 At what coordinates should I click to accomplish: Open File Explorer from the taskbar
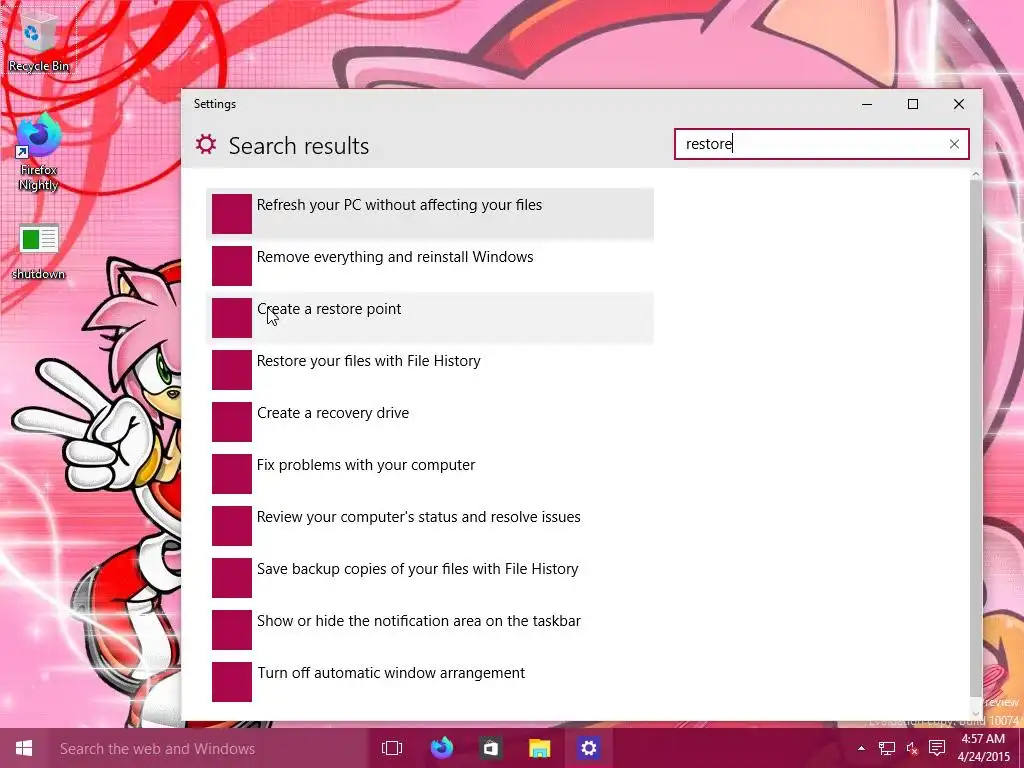point(539,748)
